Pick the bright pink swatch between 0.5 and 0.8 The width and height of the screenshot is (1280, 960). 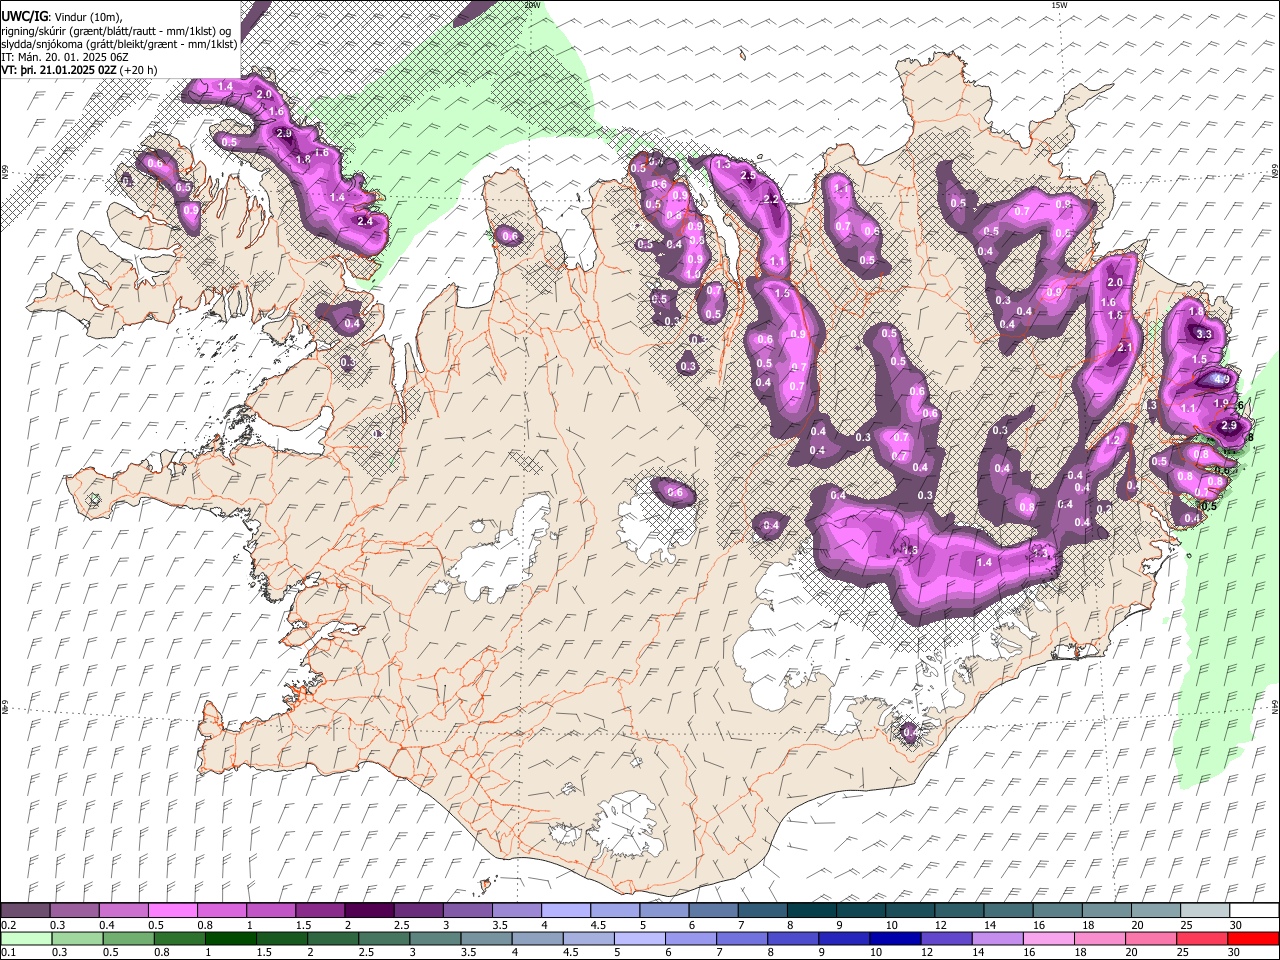coord(172,911)
